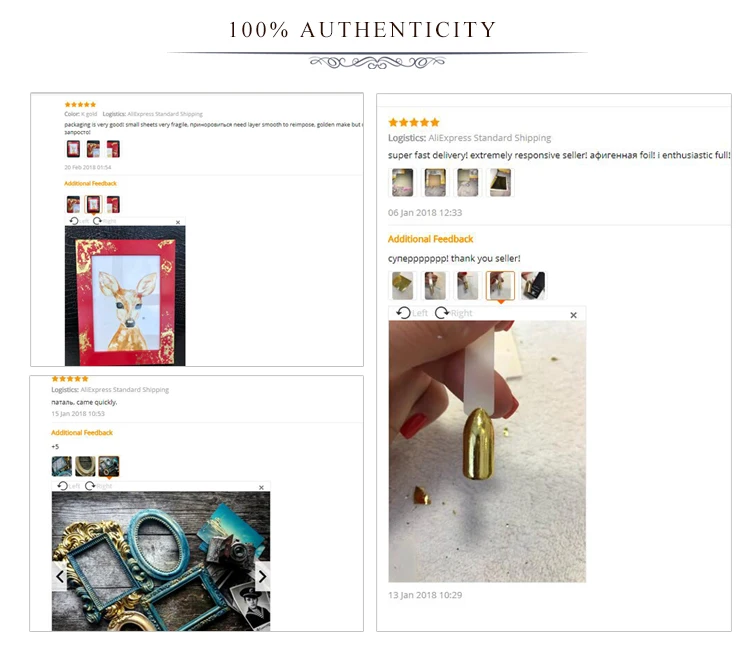Open first thumbnail in 06 Jan review

click(x=402, y=181)
